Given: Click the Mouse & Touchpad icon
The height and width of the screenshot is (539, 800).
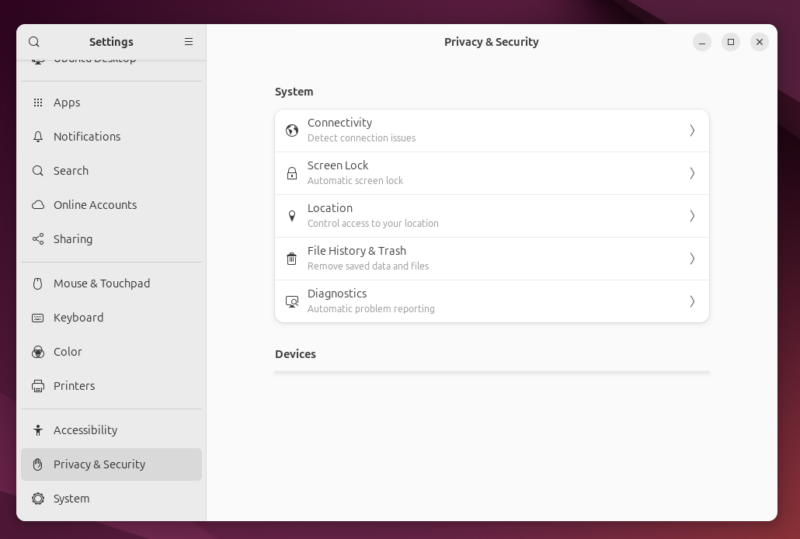Looking at the screenshot, I should tap(38, 284).
